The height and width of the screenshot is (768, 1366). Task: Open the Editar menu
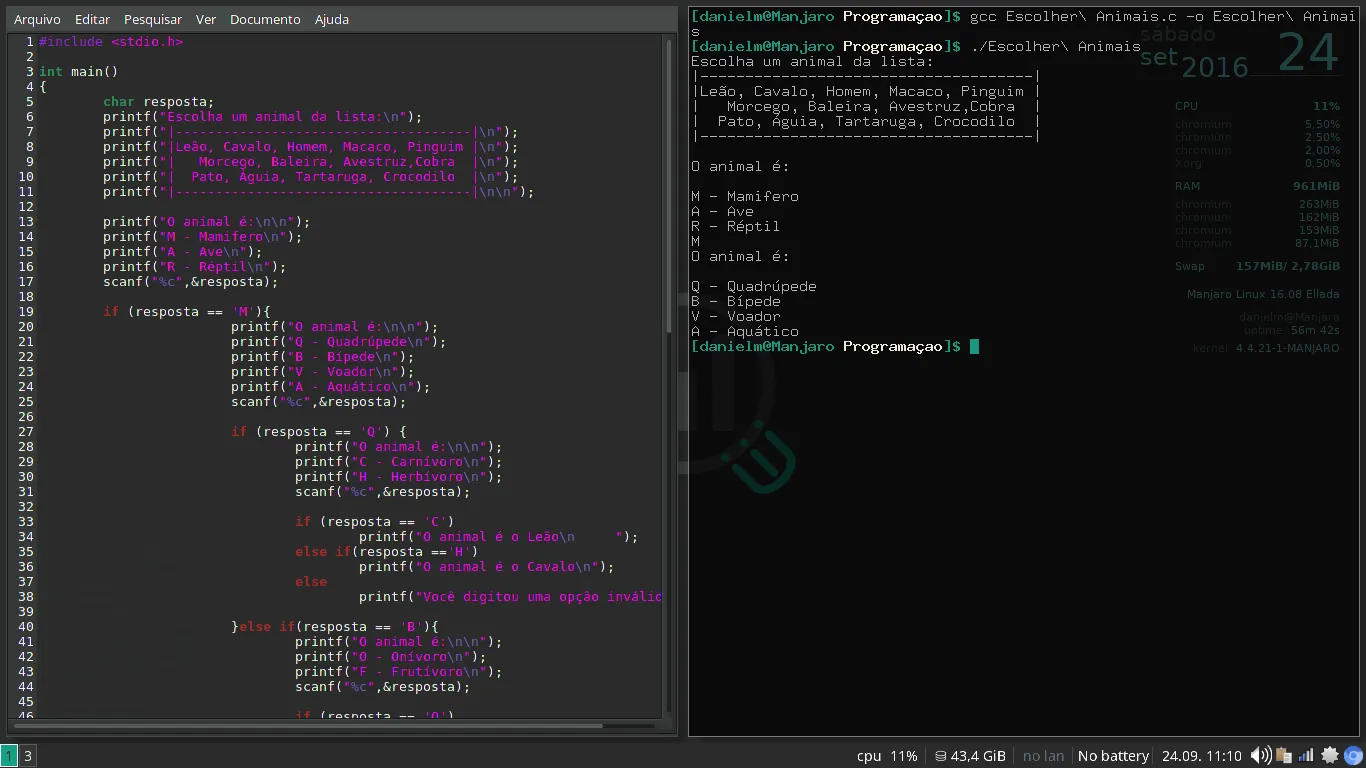tap(92, 19)
